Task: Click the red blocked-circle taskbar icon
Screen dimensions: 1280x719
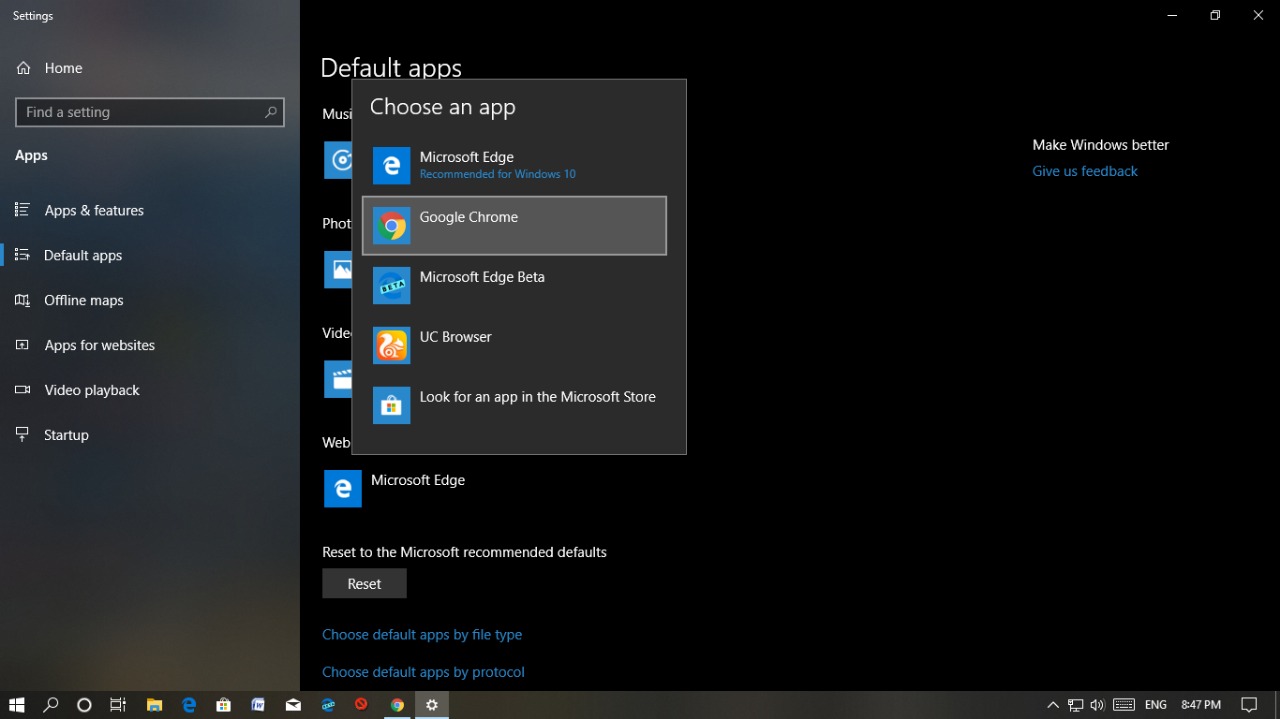Action: (362, 705)
